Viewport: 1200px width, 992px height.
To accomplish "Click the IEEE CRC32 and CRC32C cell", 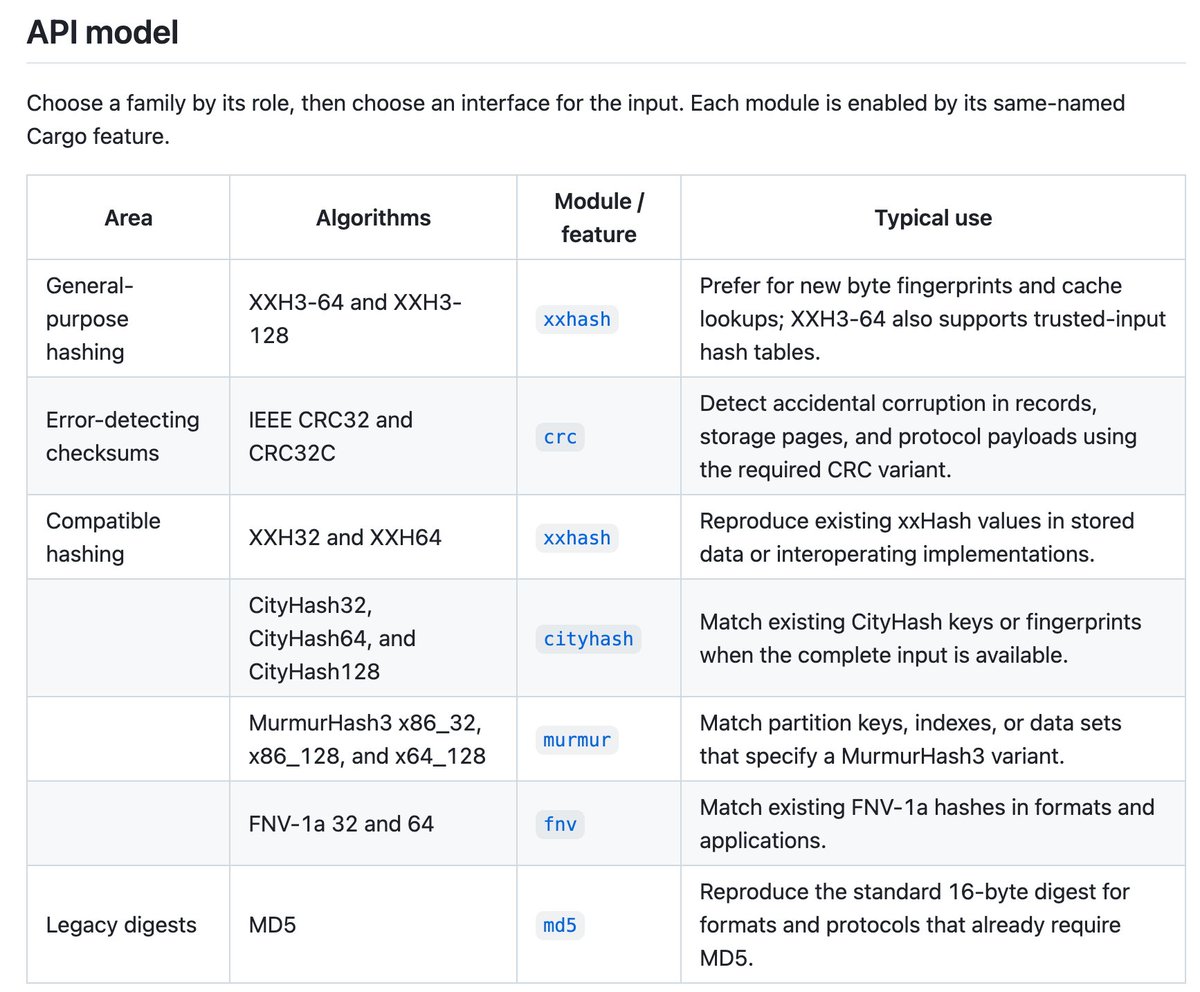I will 373,436.
